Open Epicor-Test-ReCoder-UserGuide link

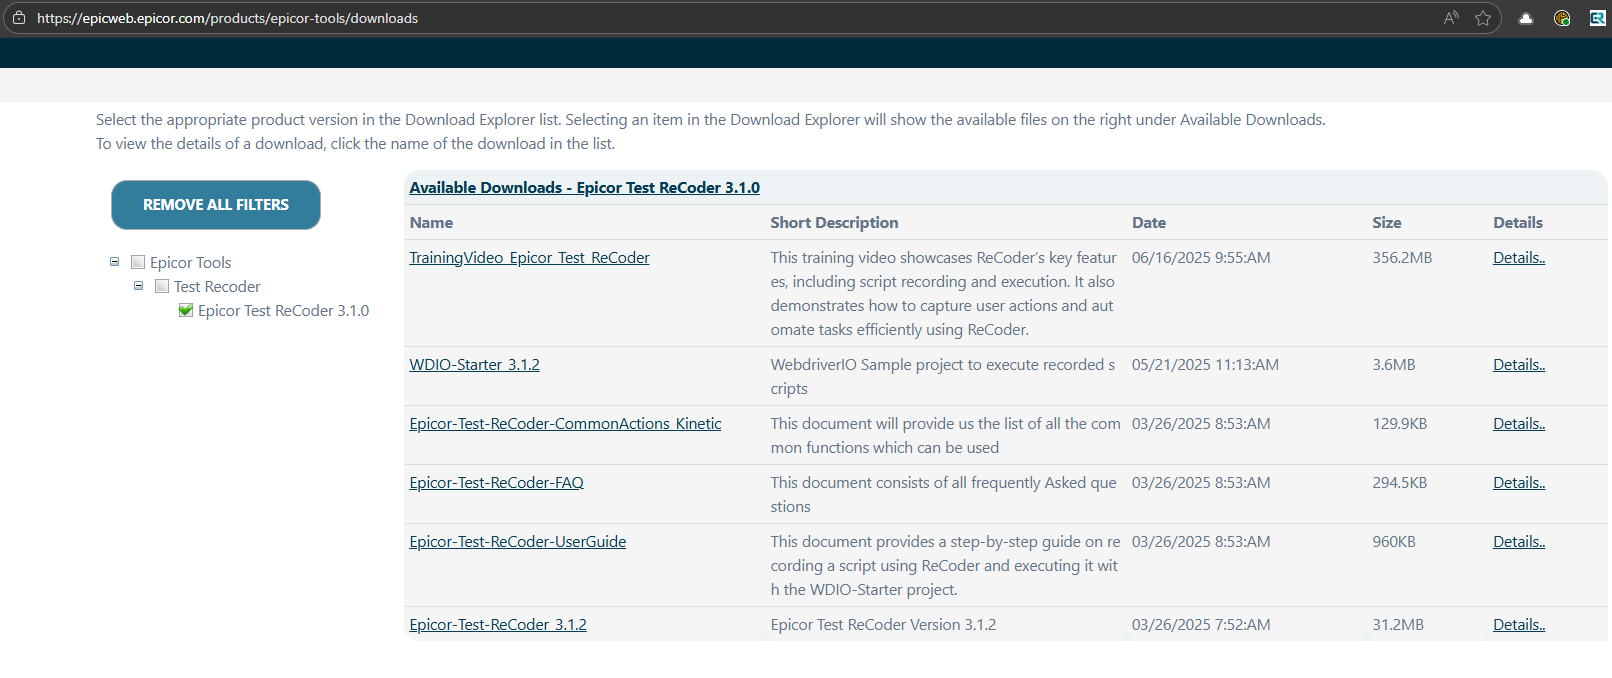coord(517,542)
